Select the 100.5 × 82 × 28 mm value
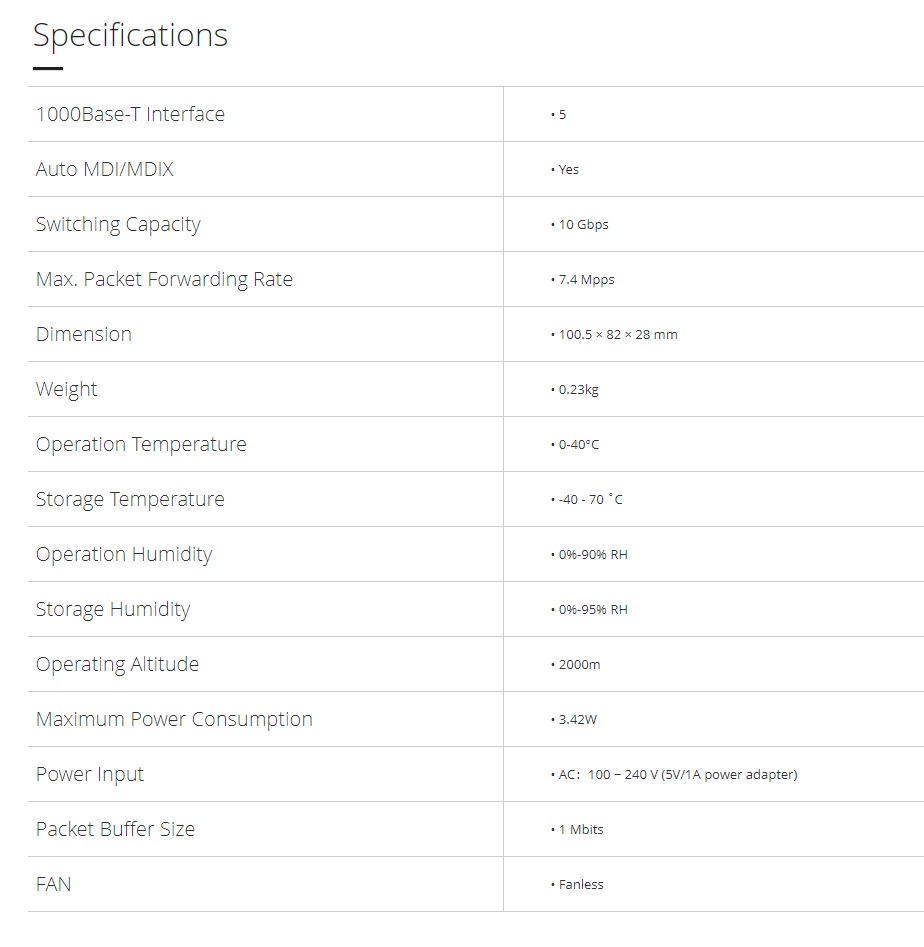The image size is (924, 947). tap(617, 335)
